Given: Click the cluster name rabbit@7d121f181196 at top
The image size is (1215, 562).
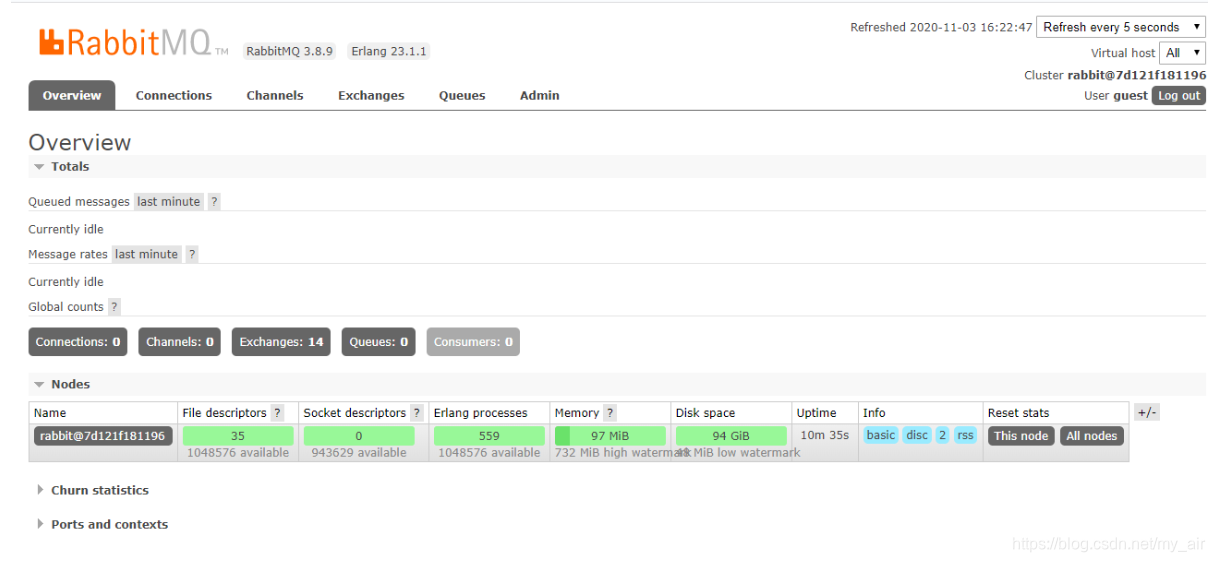Looking at the screenshot, I should 1137,76.
